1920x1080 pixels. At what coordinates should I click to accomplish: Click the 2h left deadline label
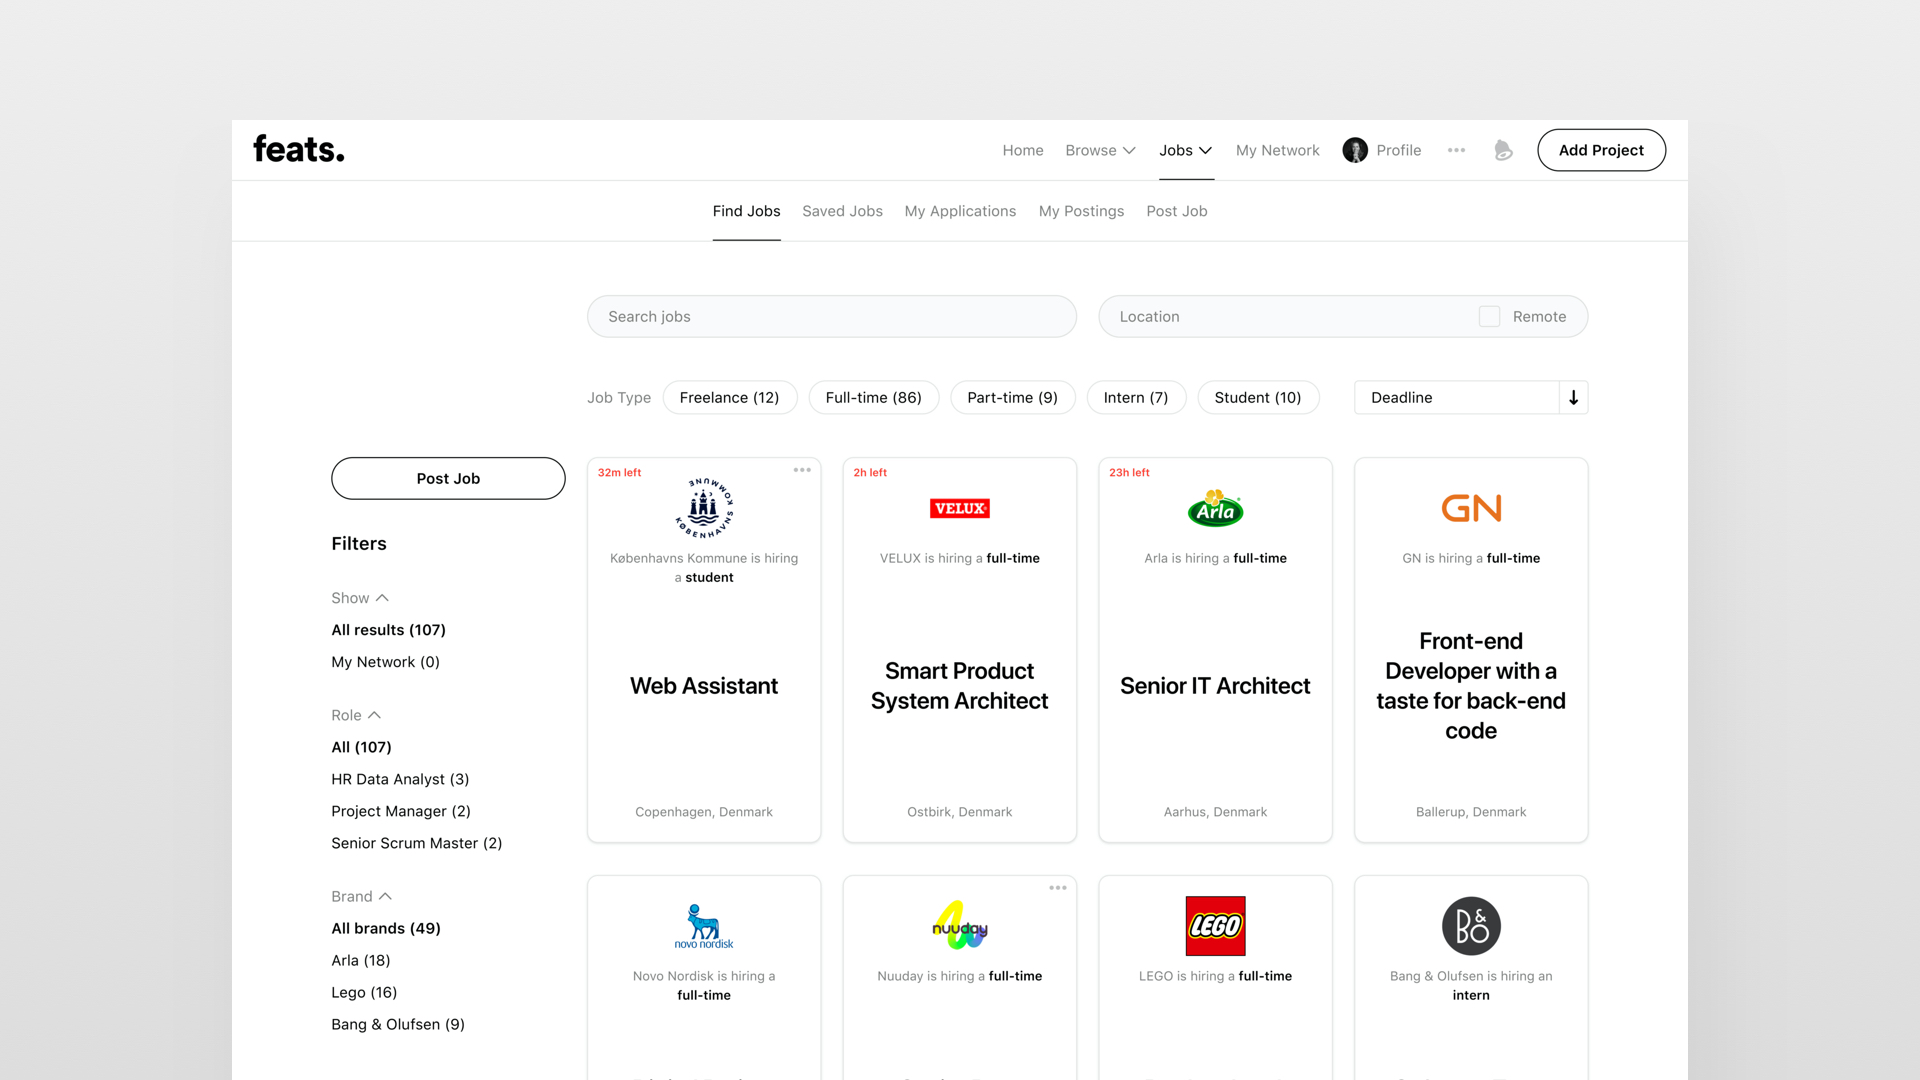coord(870,472)
